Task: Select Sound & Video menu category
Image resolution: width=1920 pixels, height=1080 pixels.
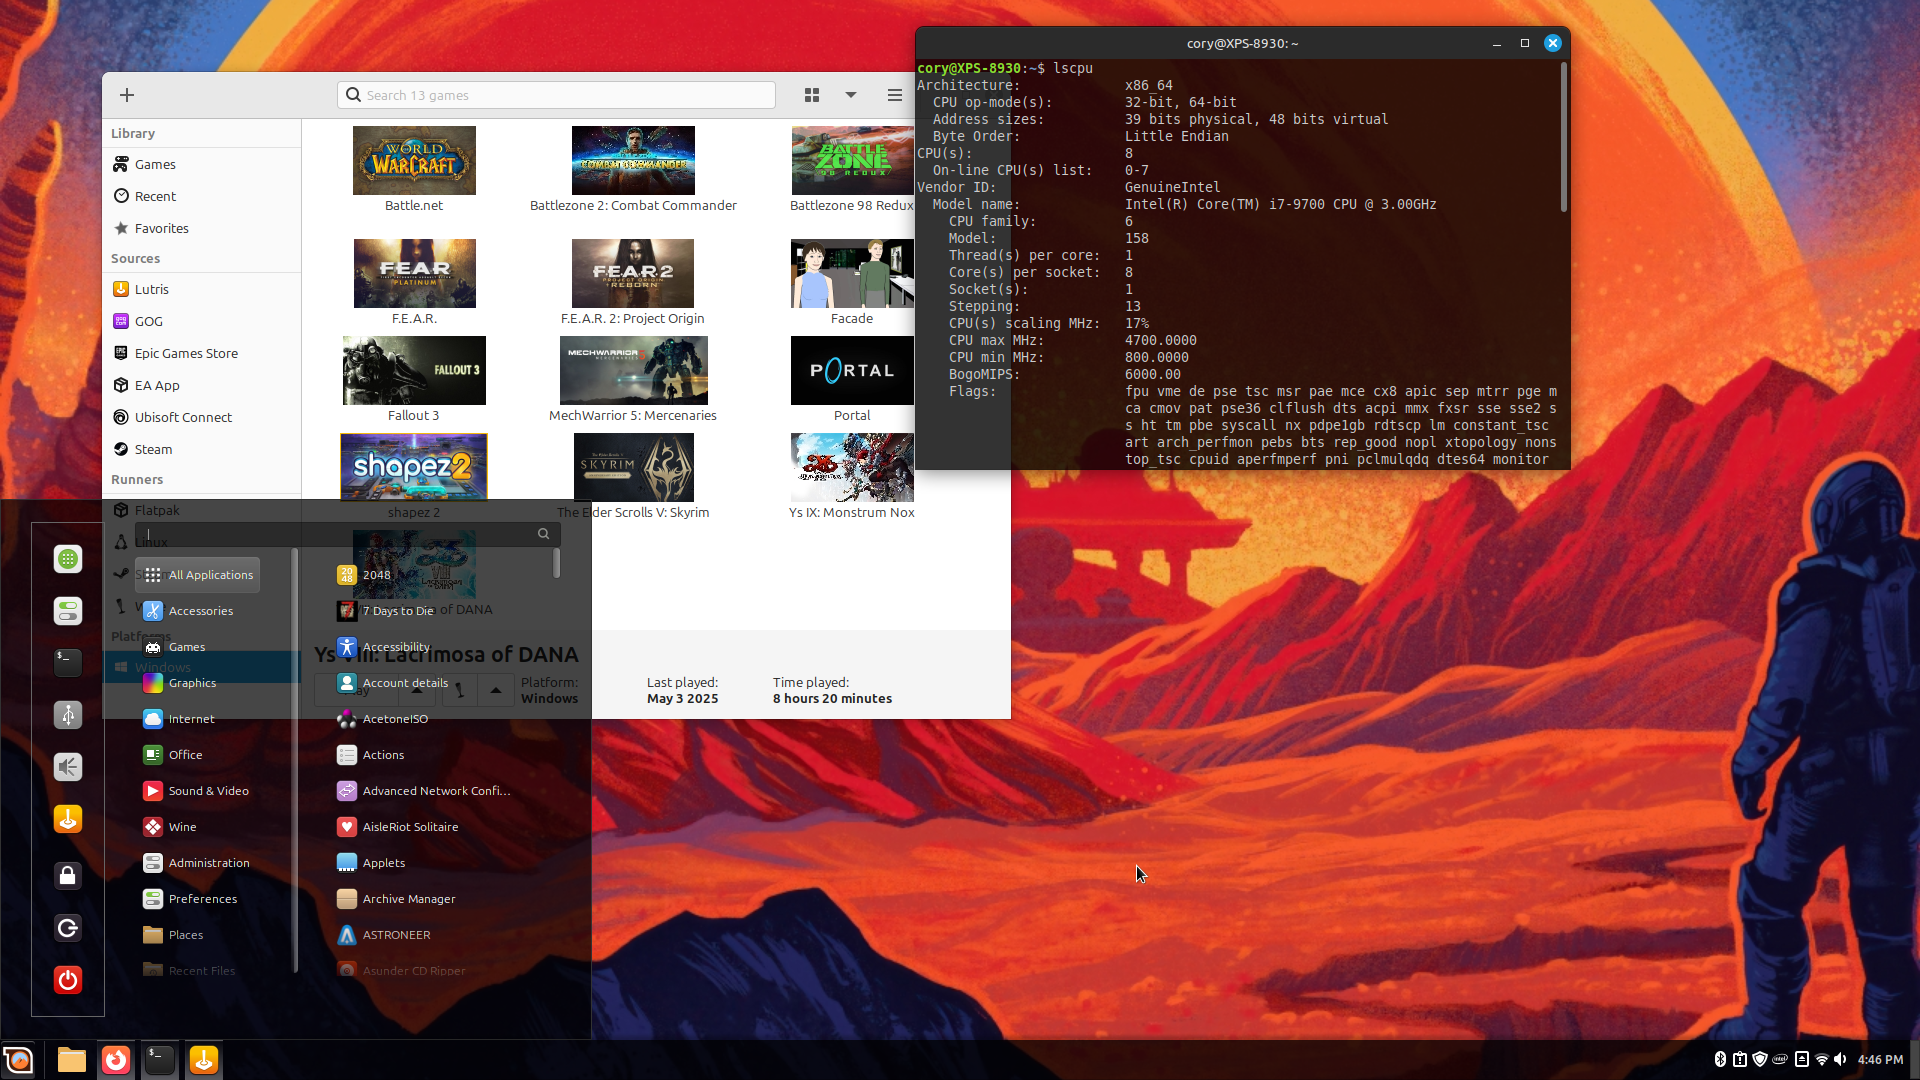Action: click(208, 791)
